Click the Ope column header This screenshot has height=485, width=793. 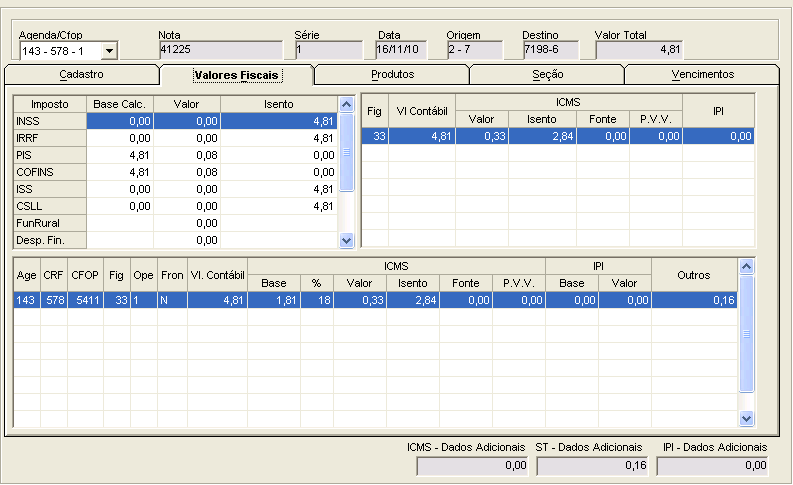[144, 275]
